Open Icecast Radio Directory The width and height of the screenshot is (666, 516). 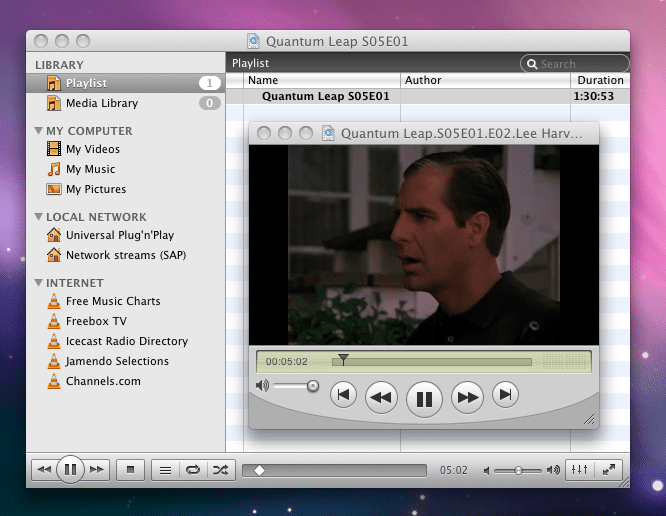coord(126,341)
